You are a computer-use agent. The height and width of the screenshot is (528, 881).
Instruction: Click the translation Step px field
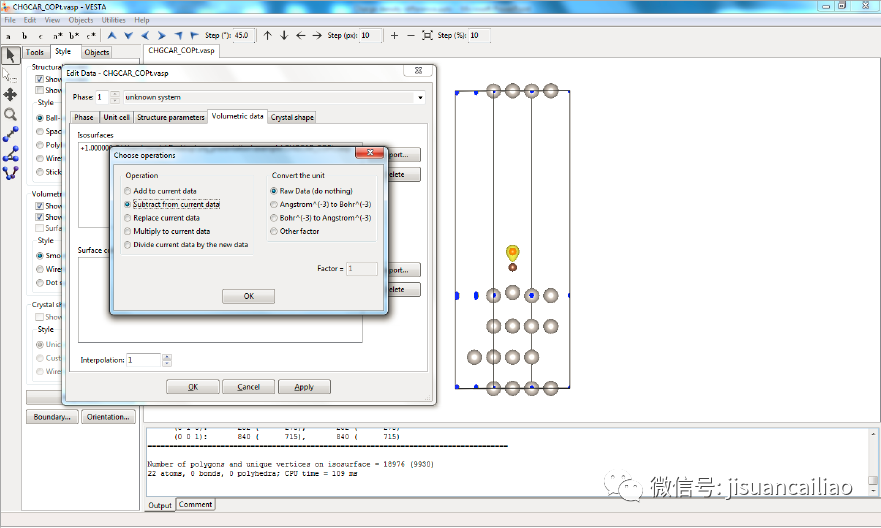(x=371, y=35)
